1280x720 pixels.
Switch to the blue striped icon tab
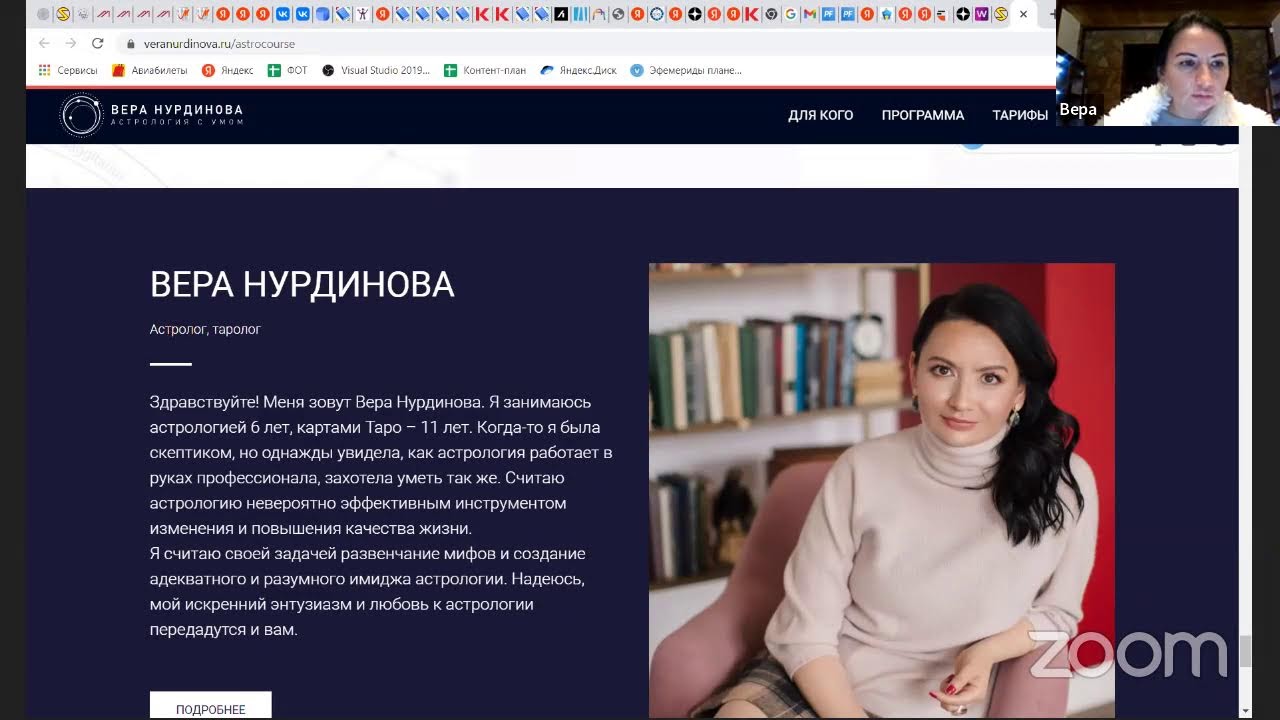click(580, 14)
